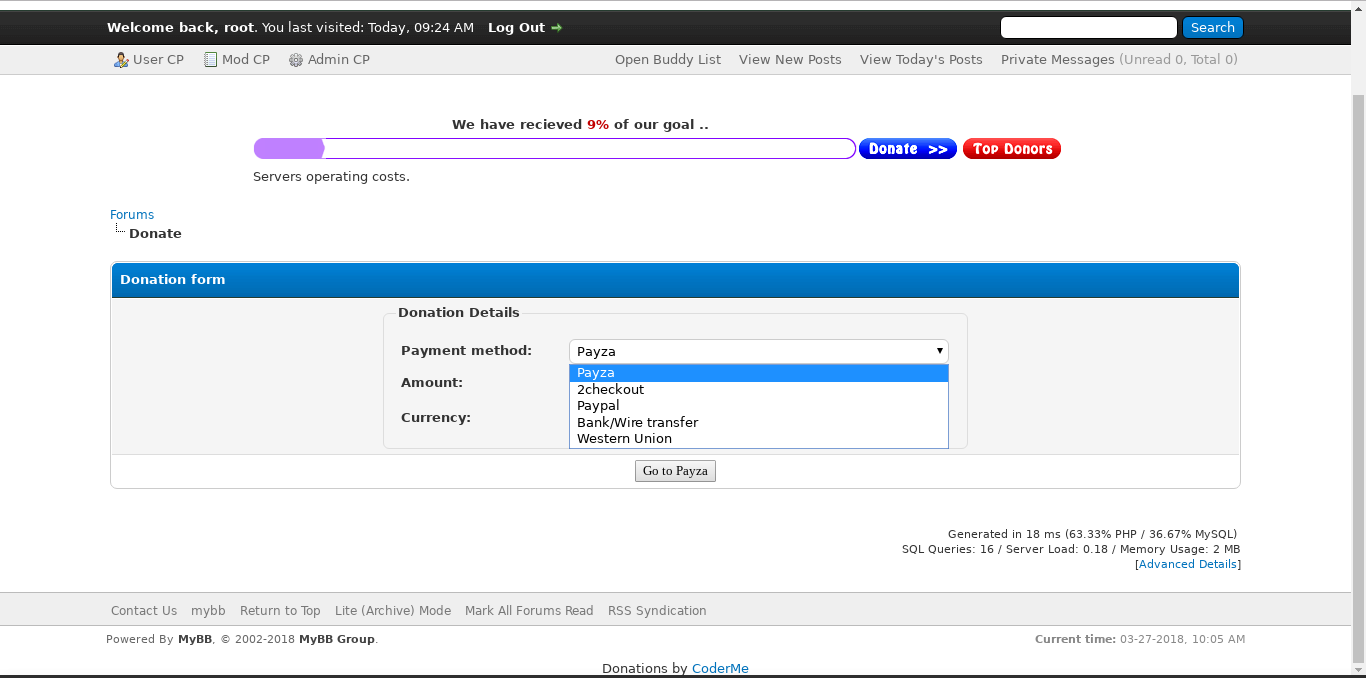
Task: Collapse the Payment method dropdown arrow
Action: 939,351
